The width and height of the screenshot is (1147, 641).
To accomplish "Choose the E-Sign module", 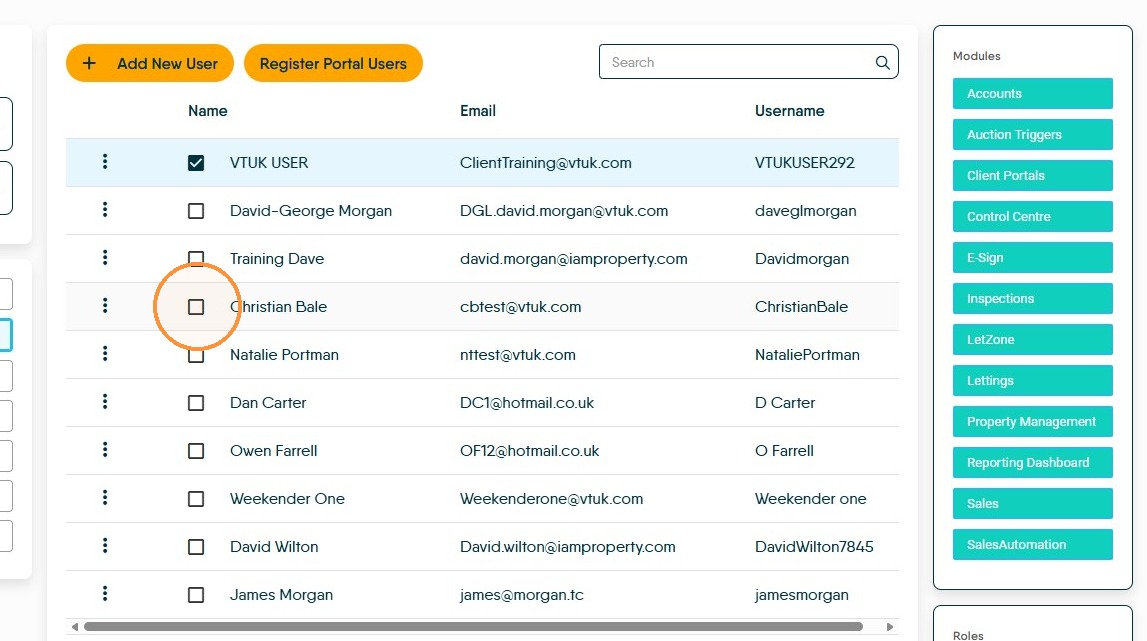I will click(1032, 258).
